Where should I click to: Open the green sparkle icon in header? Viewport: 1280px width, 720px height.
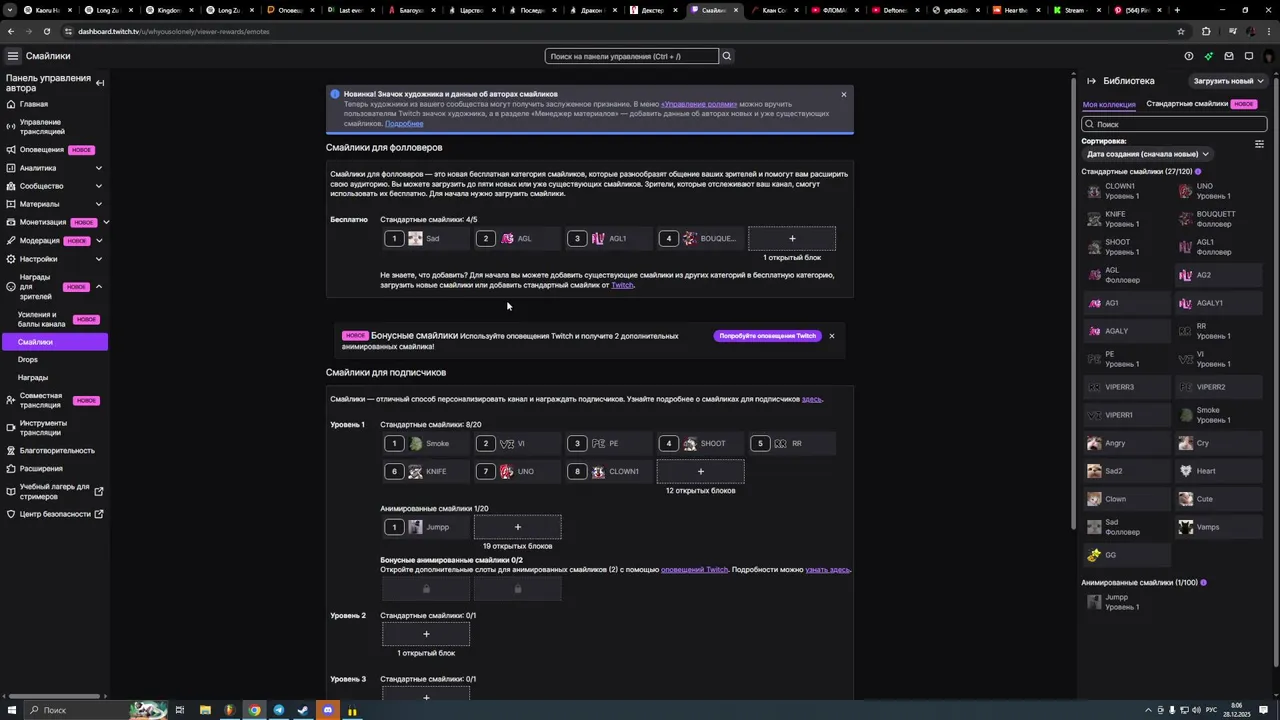coord(1208,56)
